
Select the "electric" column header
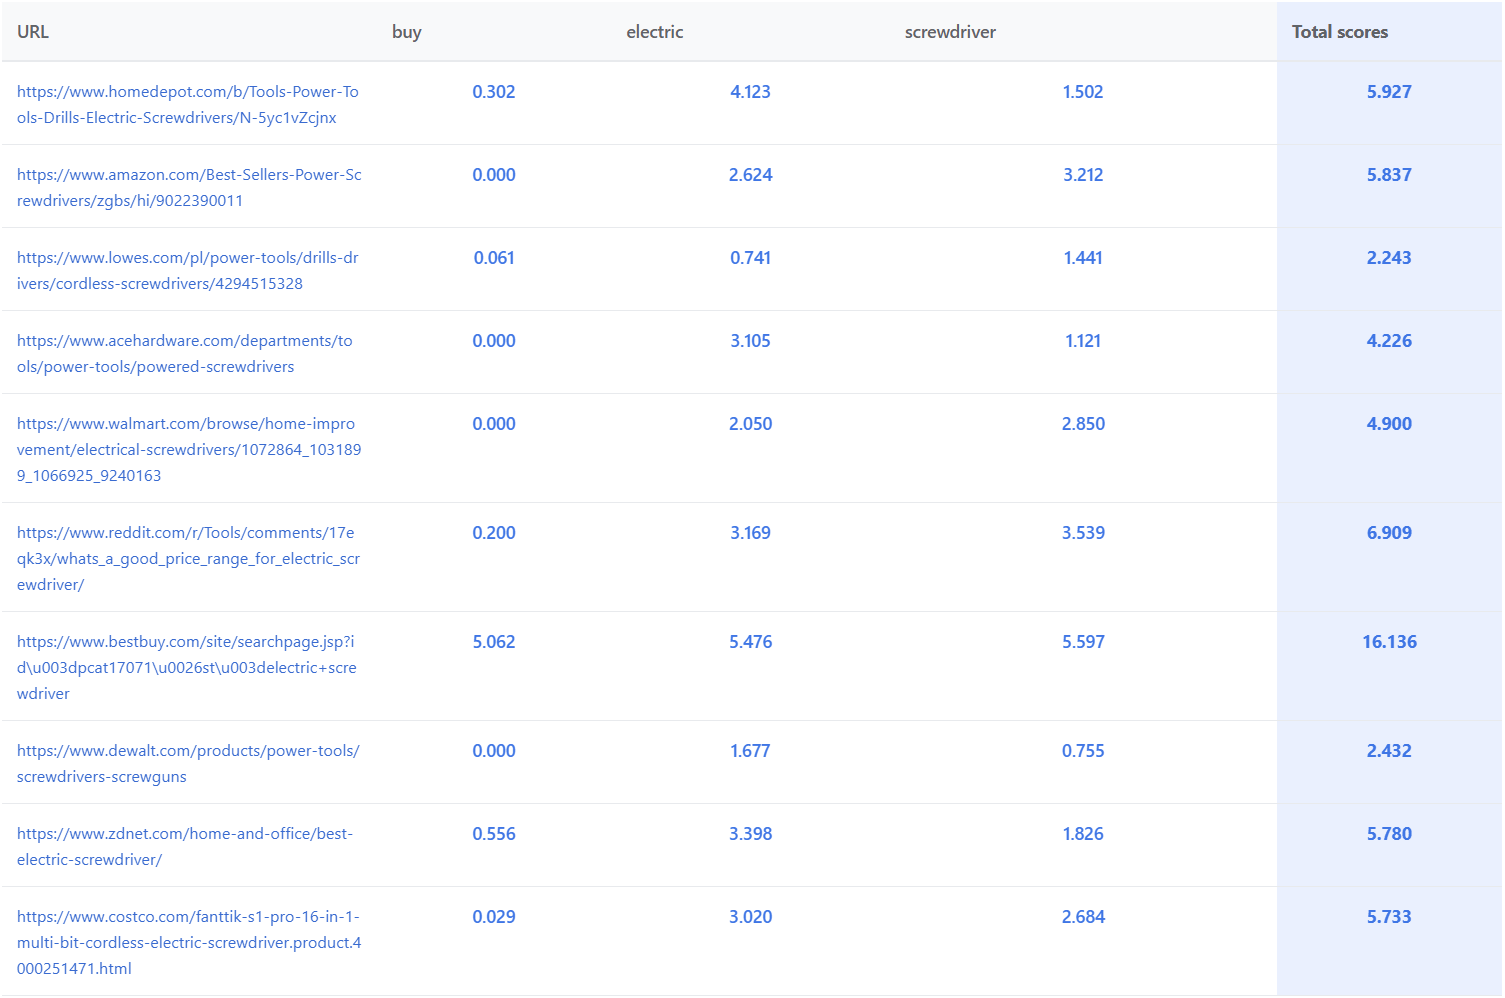(655, 32)
